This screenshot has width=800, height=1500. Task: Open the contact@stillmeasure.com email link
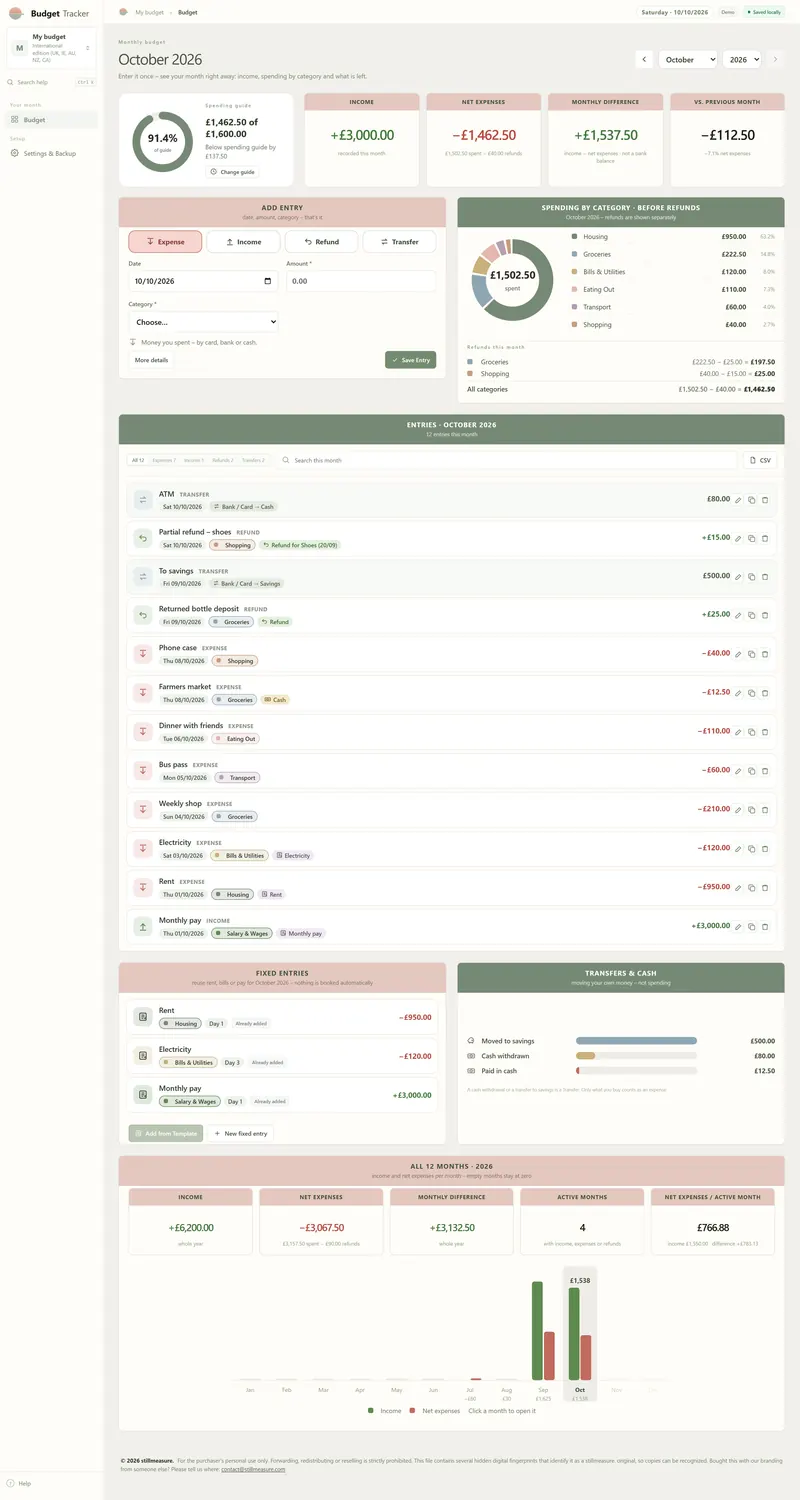253,1469
